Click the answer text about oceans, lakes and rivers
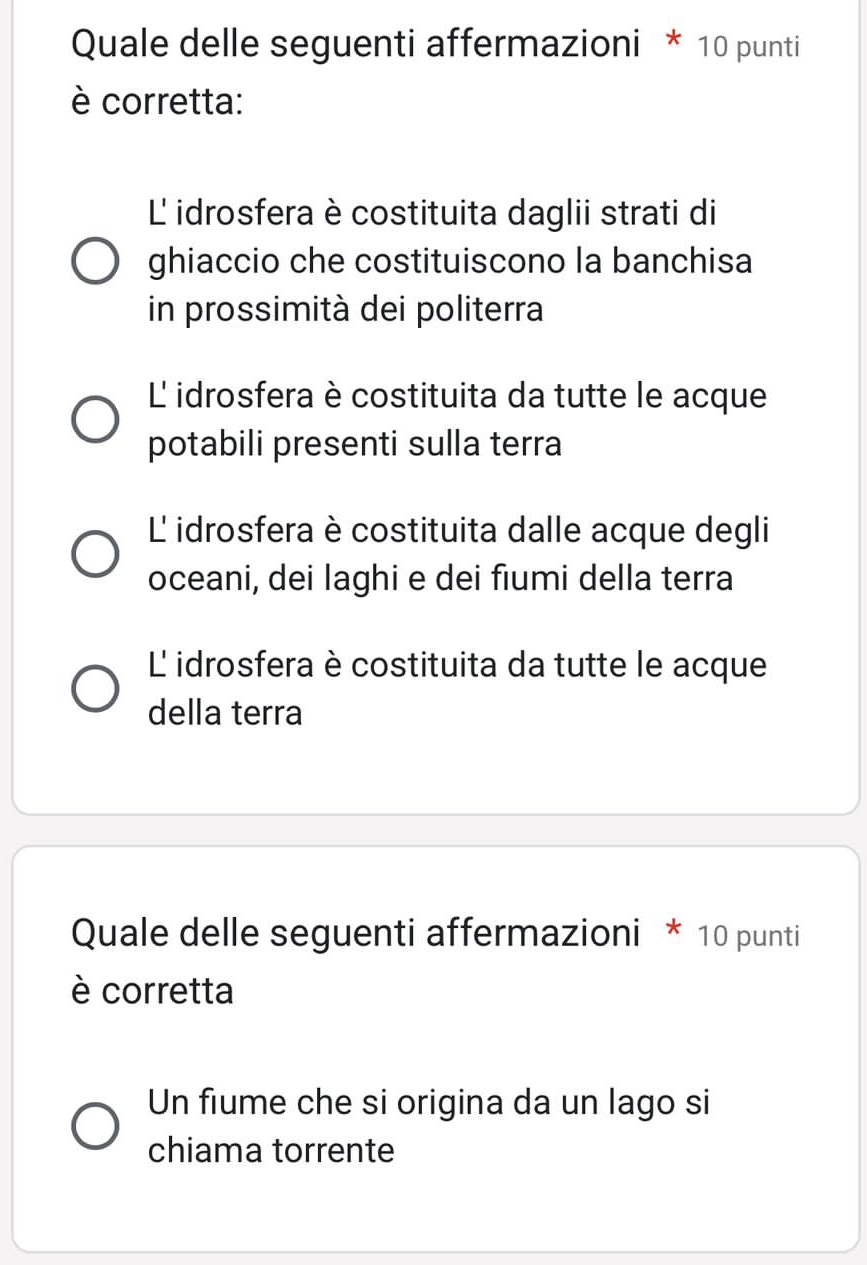This screenshot has width=867, height=1265. [x=458, y=552]
